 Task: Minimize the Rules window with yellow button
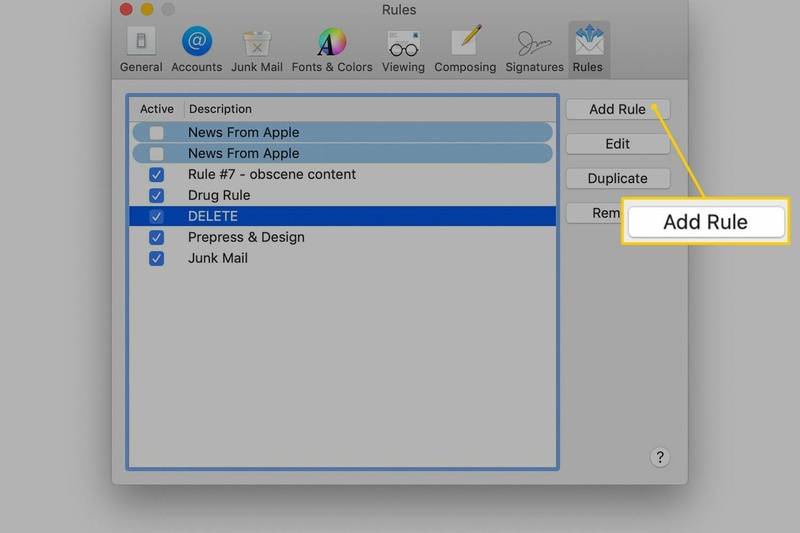[147, 9]
